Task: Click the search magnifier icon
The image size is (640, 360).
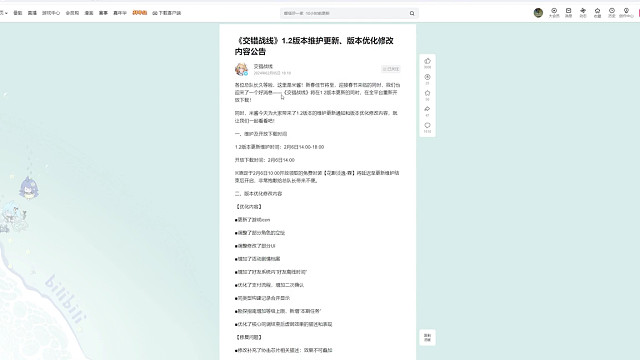Action: (x=412, y=13)
